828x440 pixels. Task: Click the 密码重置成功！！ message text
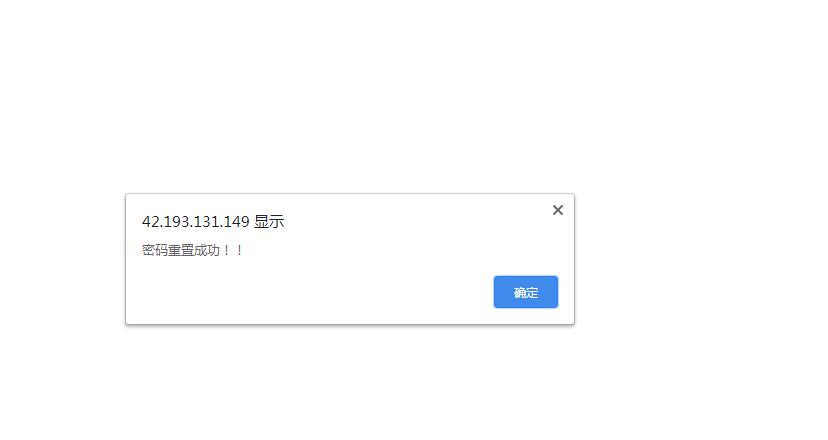pyautogui.click(x=192, y=250)
